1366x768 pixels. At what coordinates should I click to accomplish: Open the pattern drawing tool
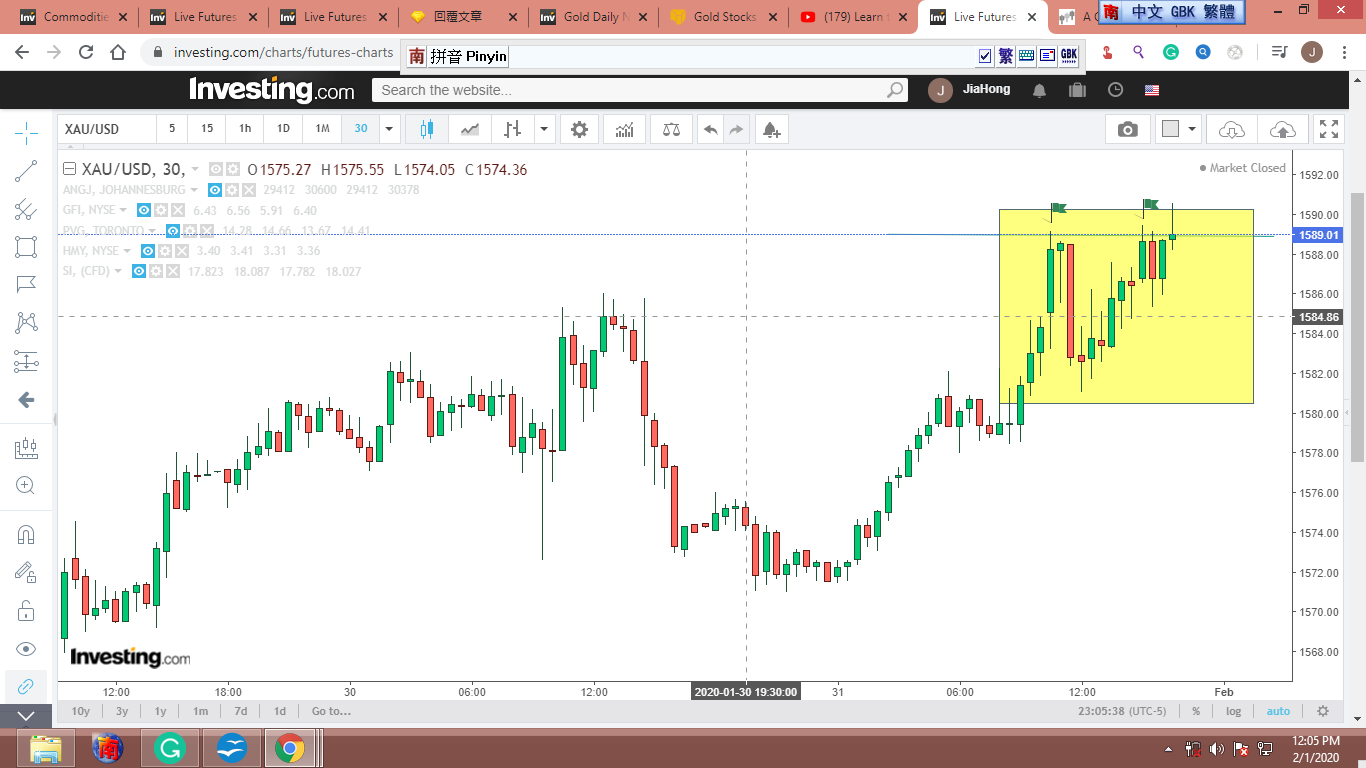26,323
